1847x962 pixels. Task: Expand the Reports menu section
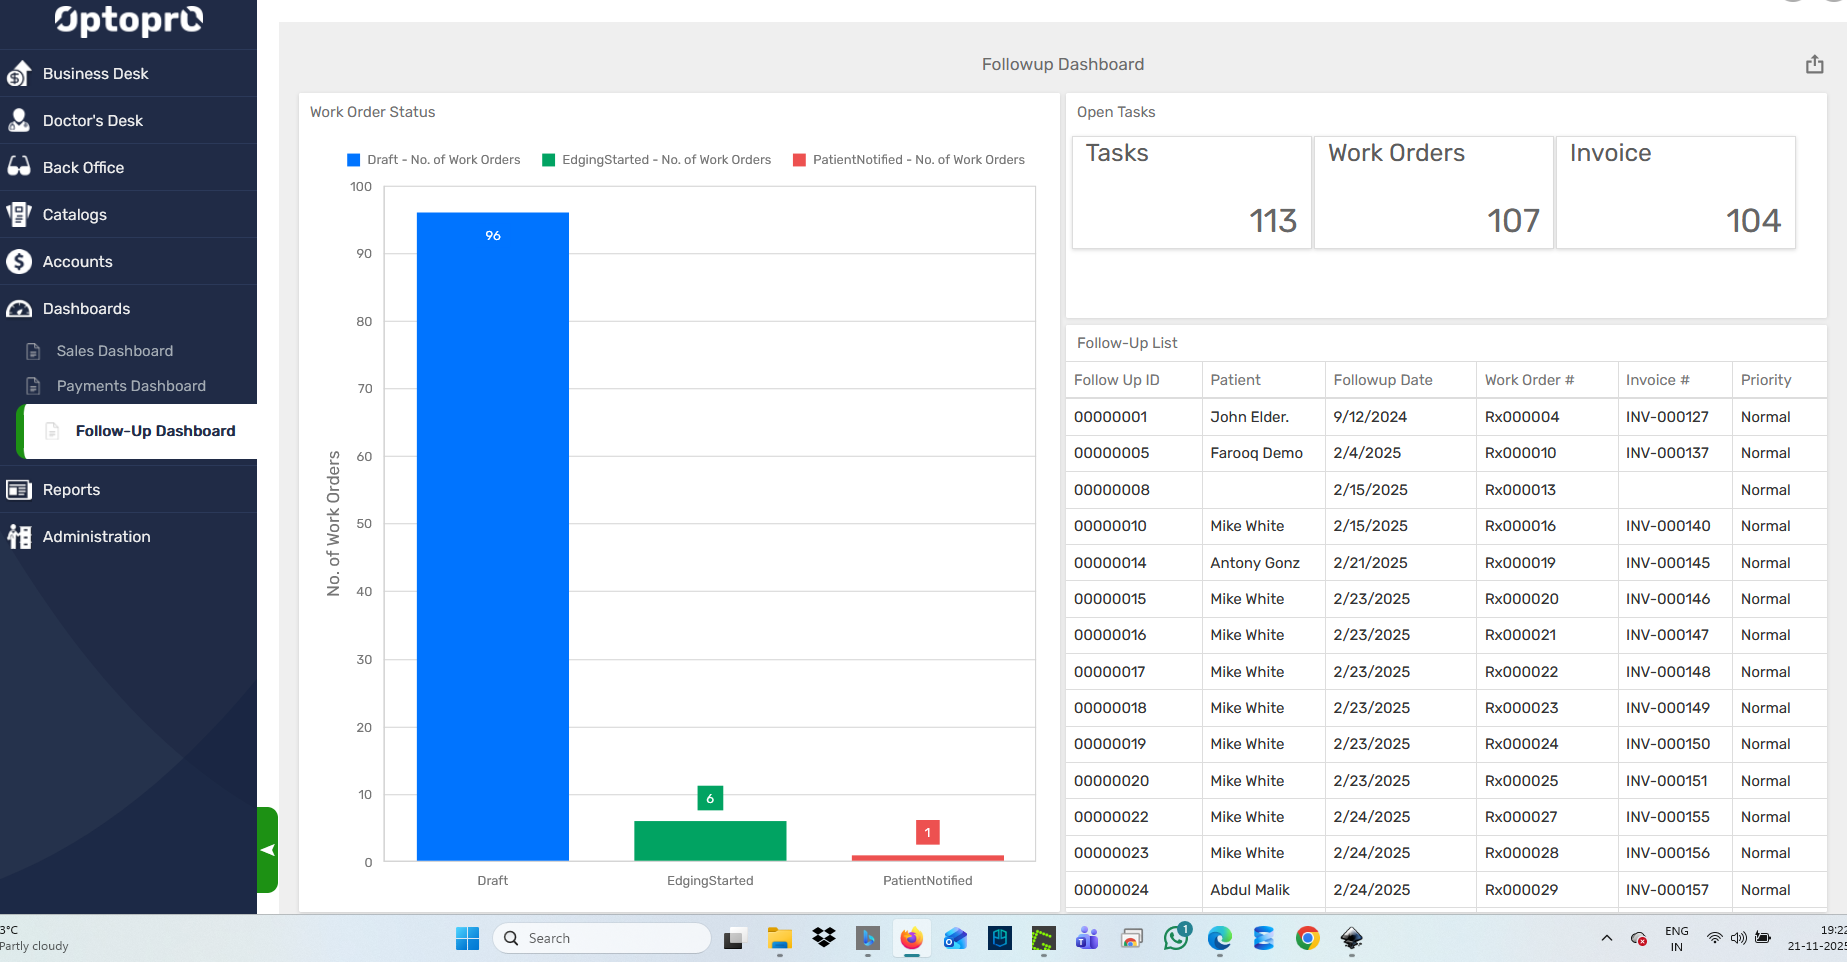[x=72, y=489]
